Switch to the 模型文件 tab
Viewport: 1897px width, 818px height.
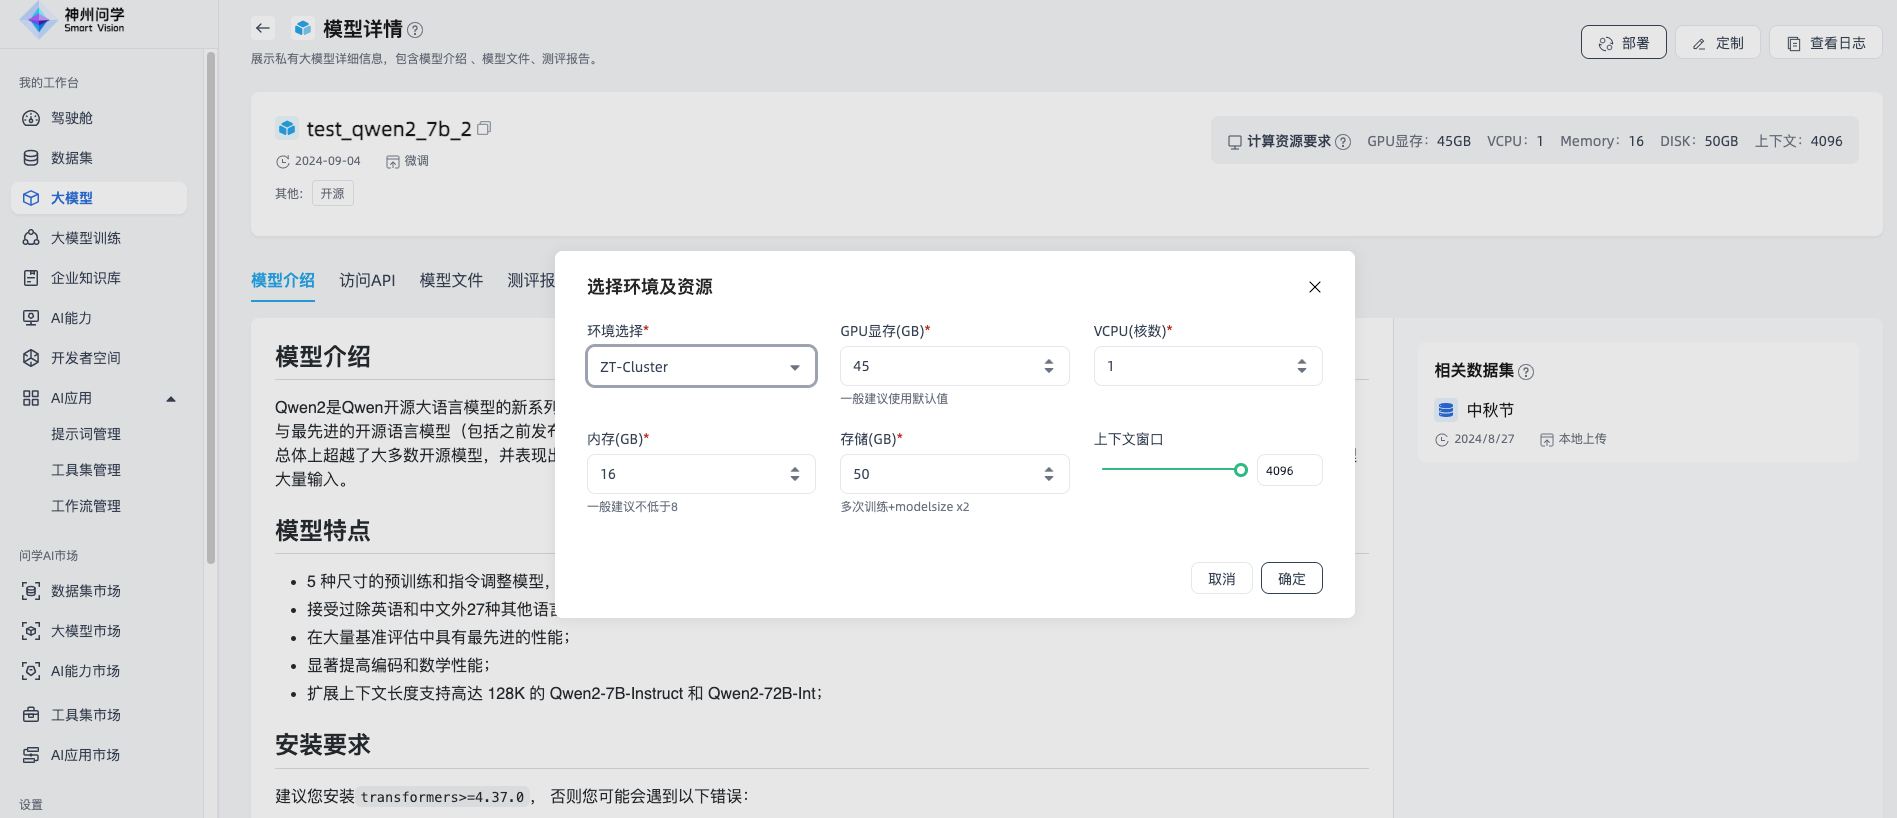[x=451, y=280]
